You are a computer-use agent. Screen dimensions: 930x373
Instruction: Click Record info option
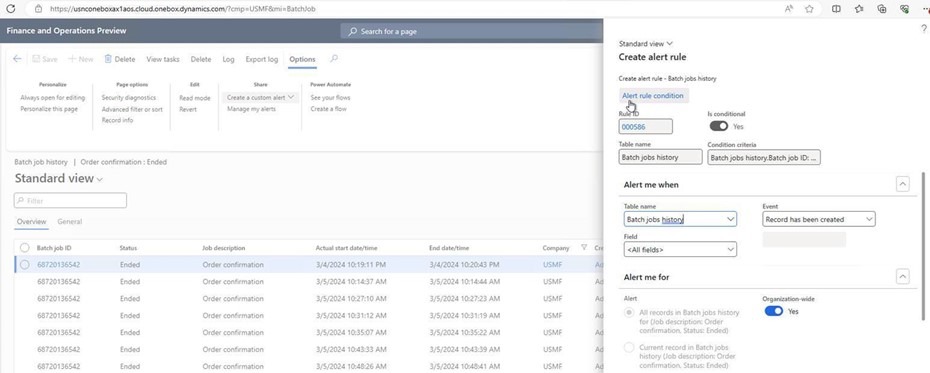click(117, 120)
